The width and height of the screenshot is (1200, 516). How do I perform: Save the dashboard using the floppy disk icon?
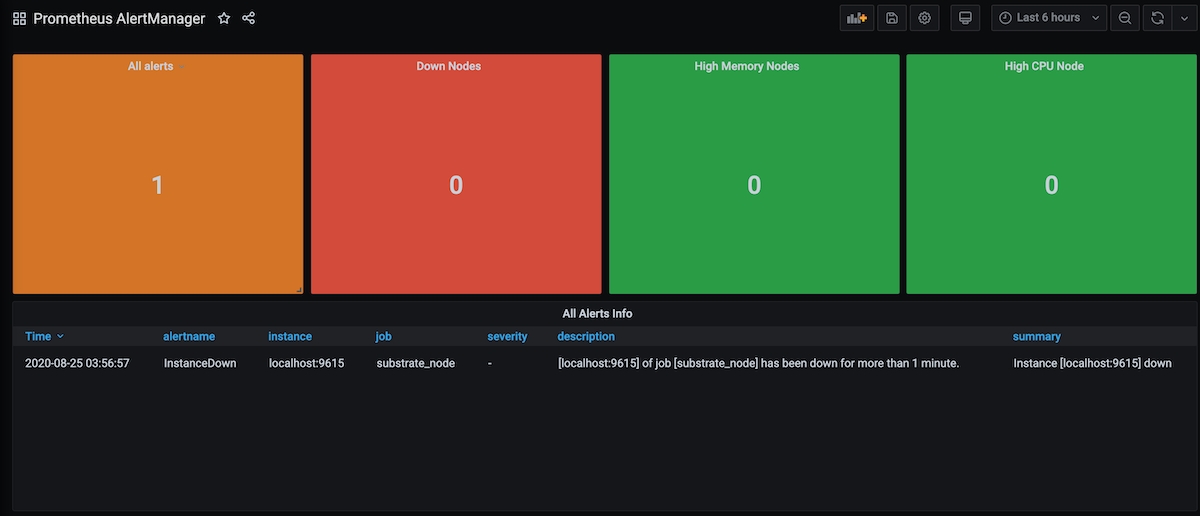(891, 18)
